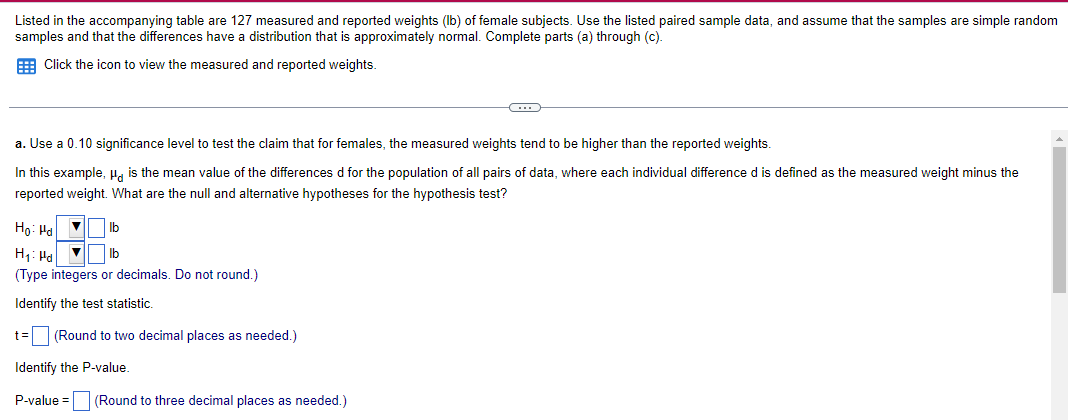Click the part a. significance level question text
This screenshot has width=1068, height=420.
(393, 144)
